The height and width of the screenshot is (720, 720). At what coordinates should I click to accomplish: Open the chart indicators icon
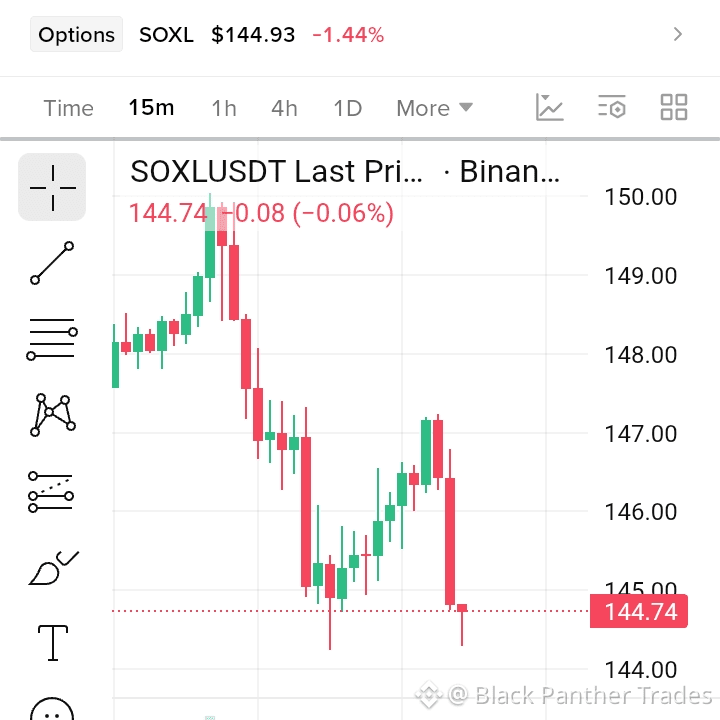click(549, 107)
